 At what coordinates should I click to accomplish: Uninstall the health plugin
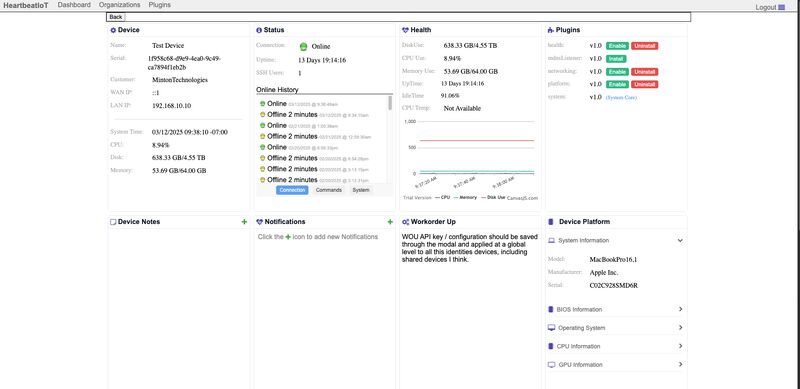644,46
